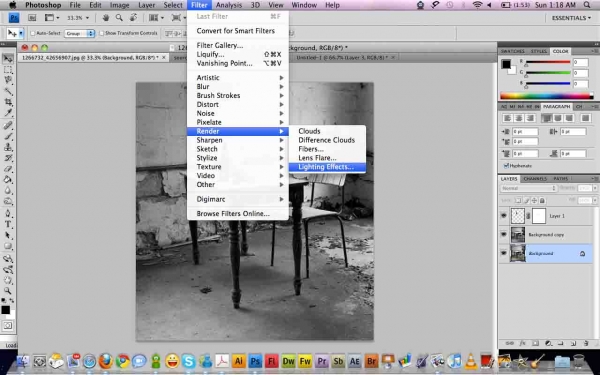The height and width of the screenshot is (375, 600).
Task: Expand the Artistic filter submenu
Action: coord(238,78)
